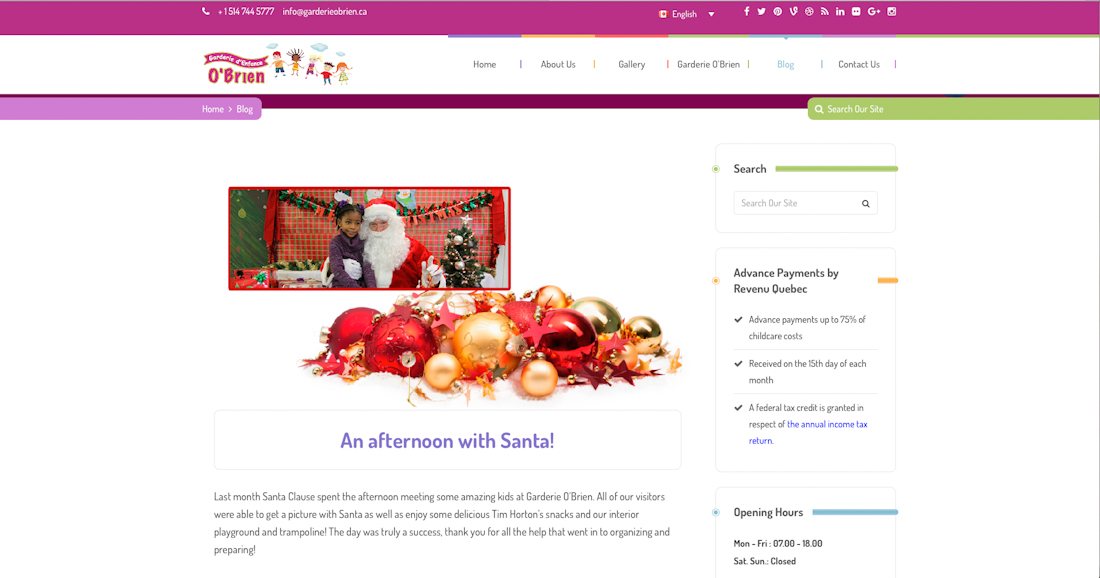Open the Flickr social icon

point(856,11)
